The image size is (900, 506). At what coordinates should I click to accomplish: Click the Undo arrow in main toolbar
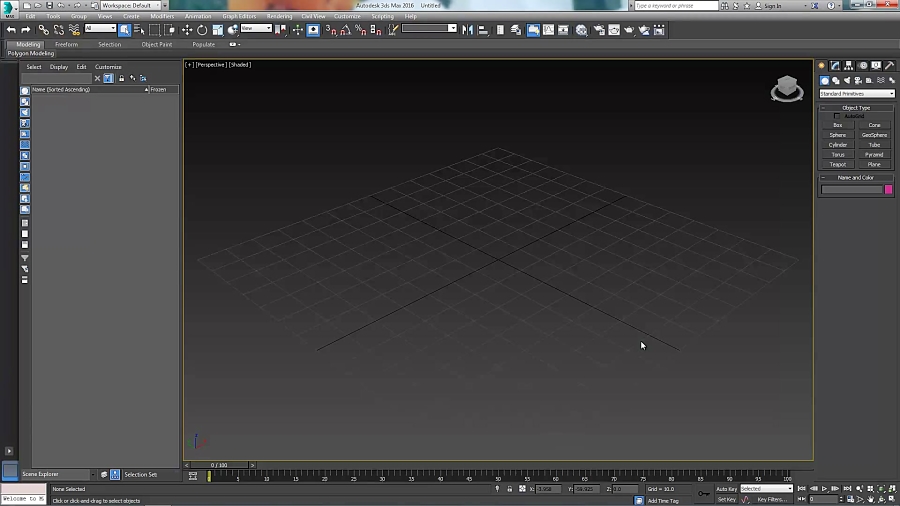(11, 30)
